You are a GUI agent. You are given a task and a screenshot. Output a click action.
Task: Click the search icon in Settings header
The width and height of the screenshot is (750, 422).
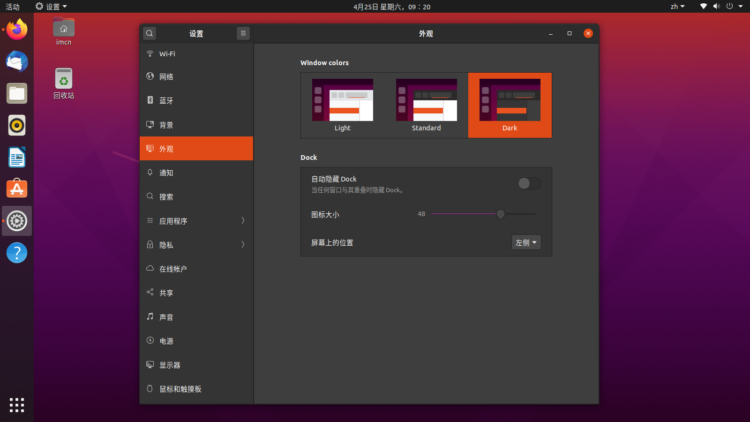149,33
